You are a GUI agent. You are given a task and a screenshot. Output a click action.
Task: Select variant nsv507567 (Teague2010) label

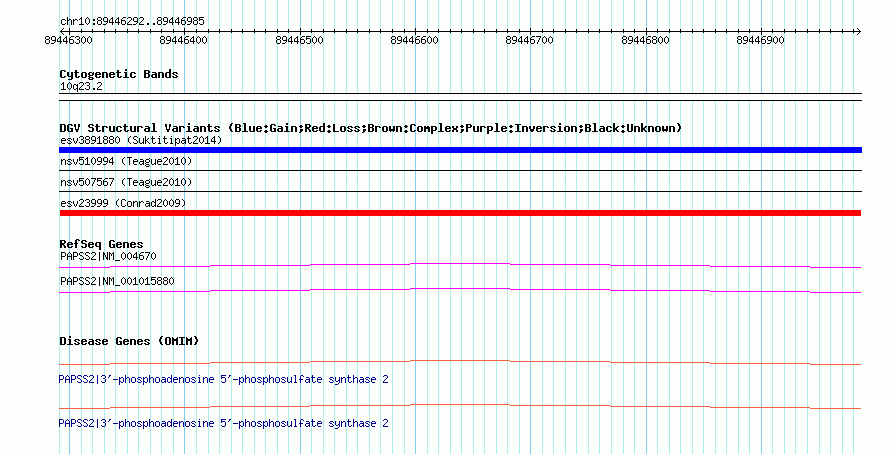(126, 182)
